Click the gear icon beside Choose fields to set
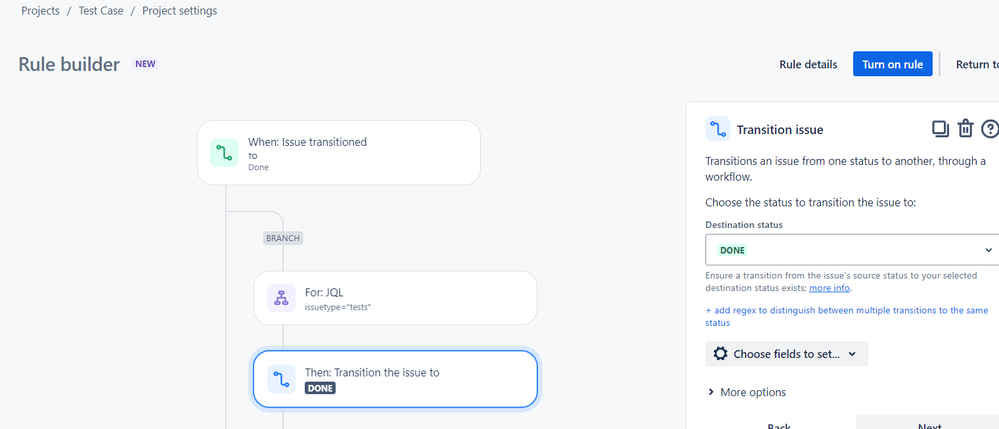 tap(720, 354)
